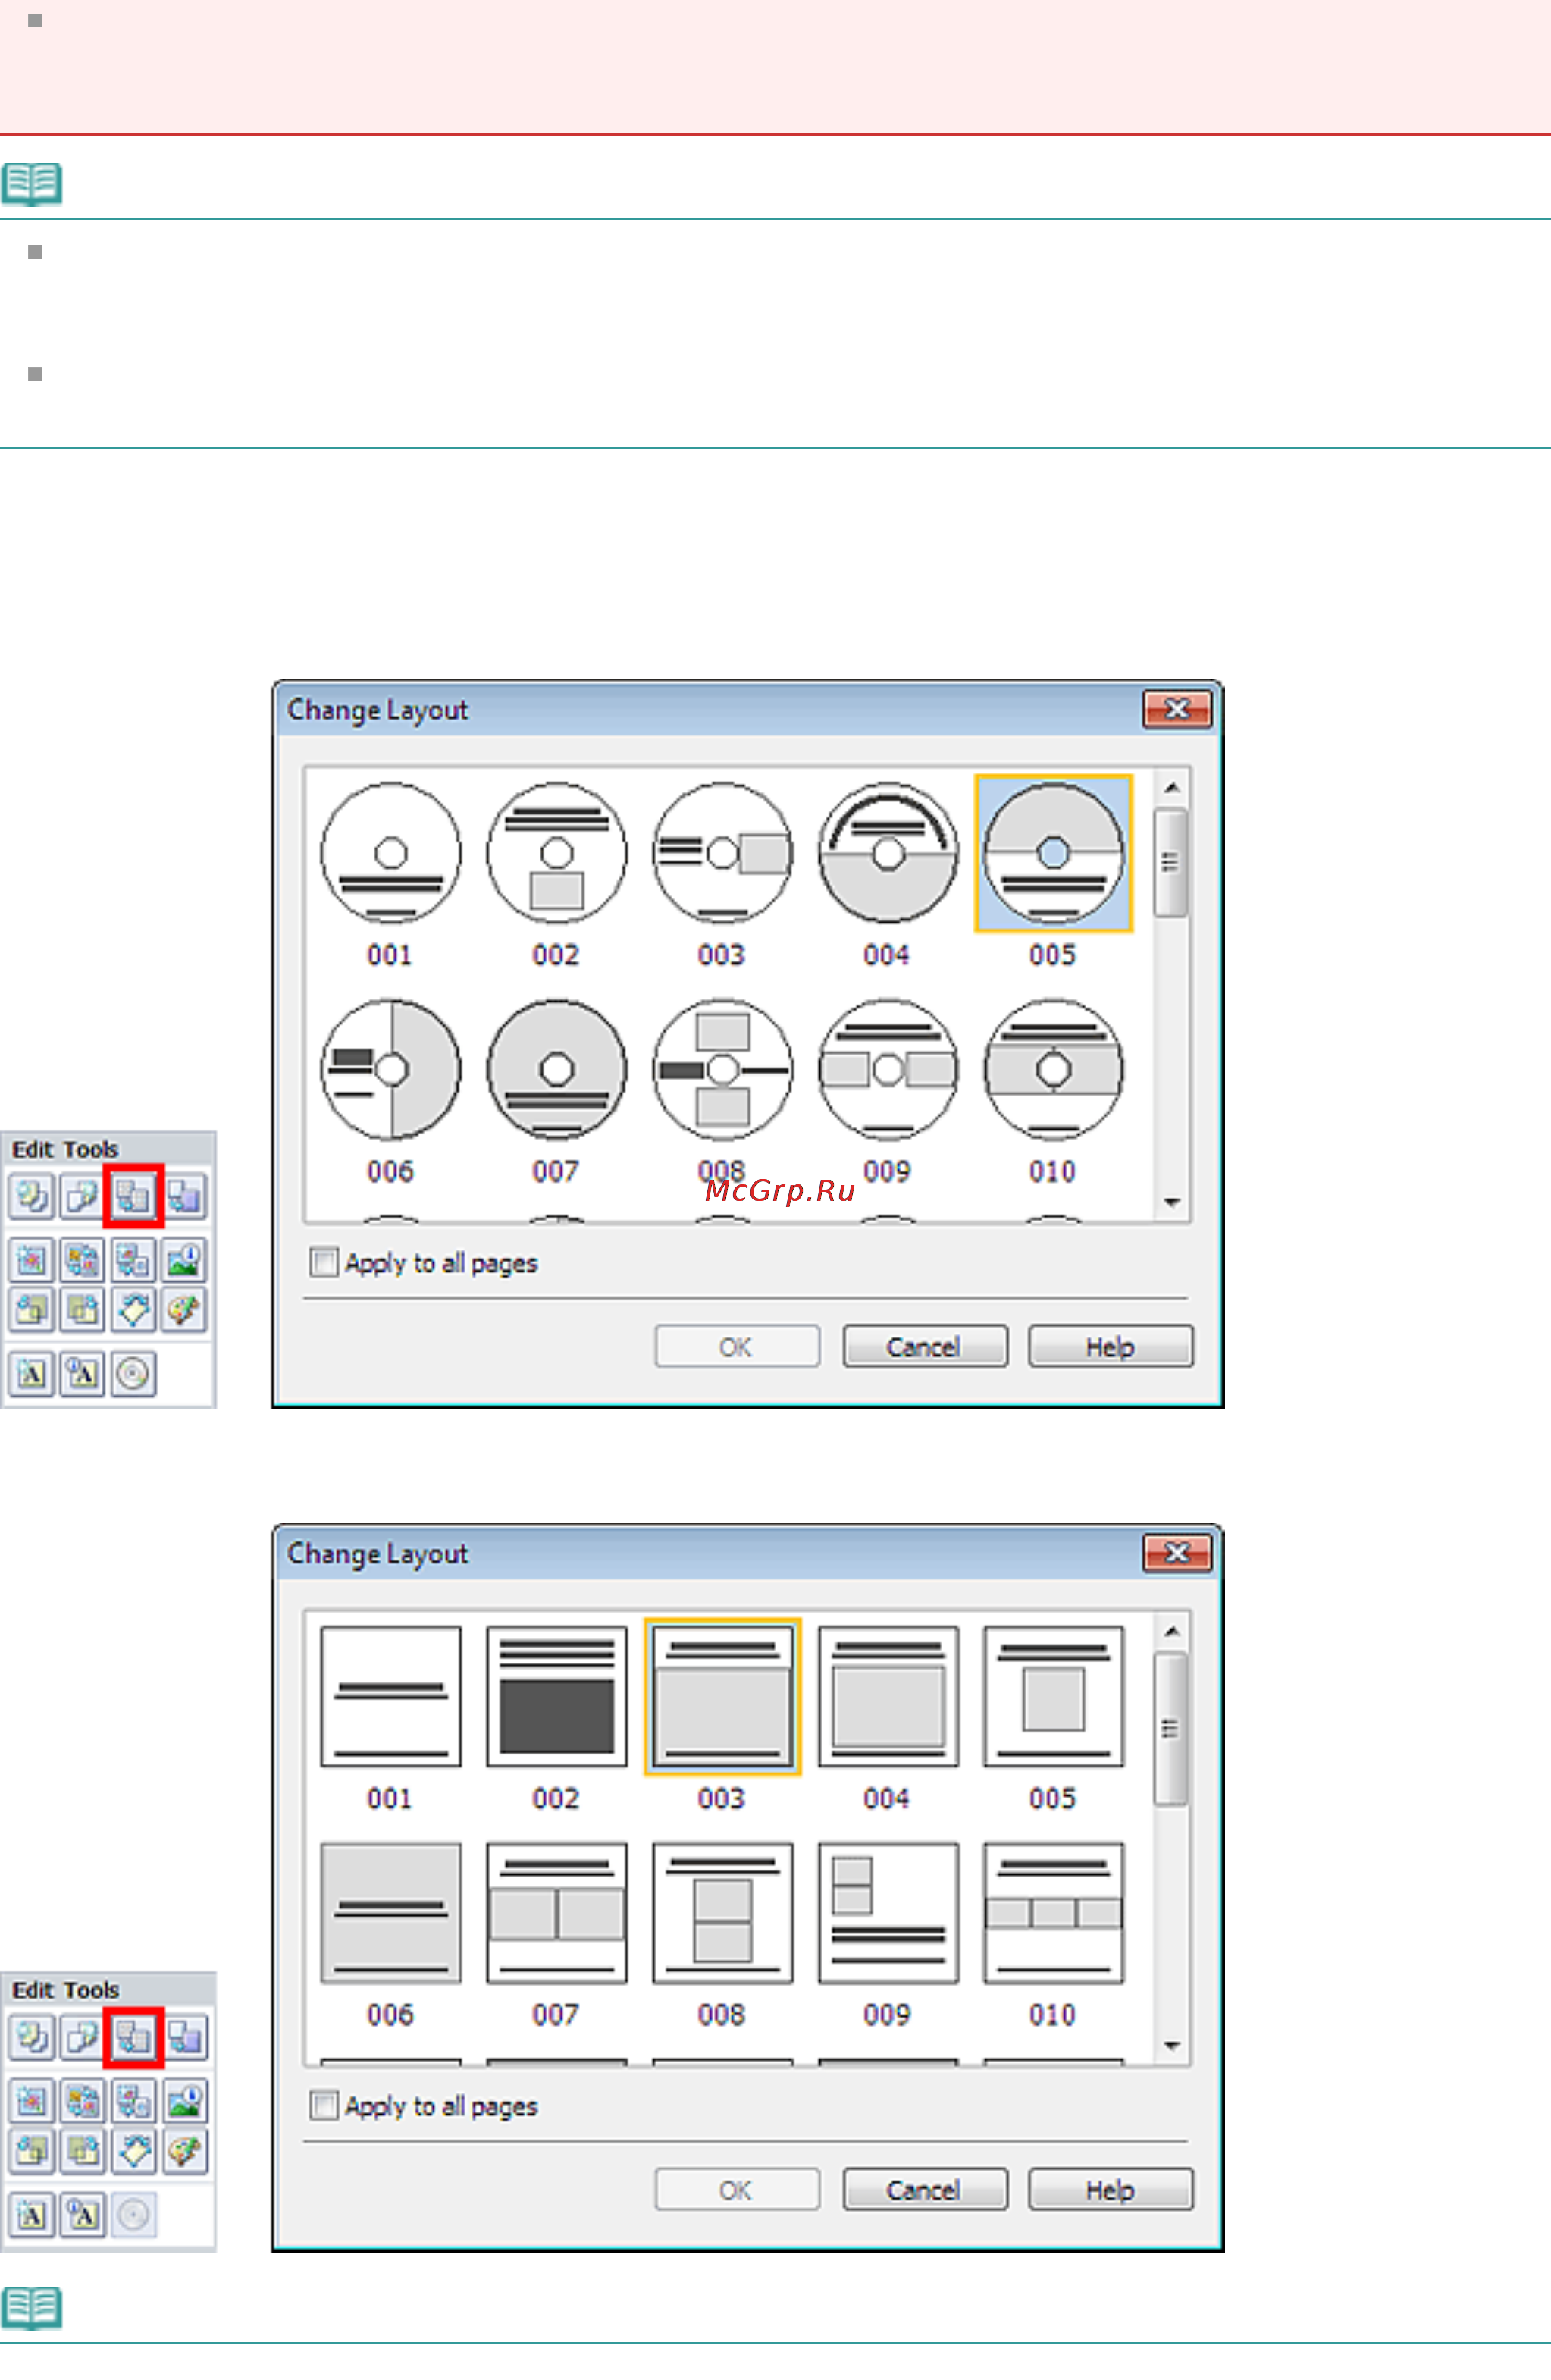
Task: Select page layout 007 two-image thumbnail
Action: 557,1913
